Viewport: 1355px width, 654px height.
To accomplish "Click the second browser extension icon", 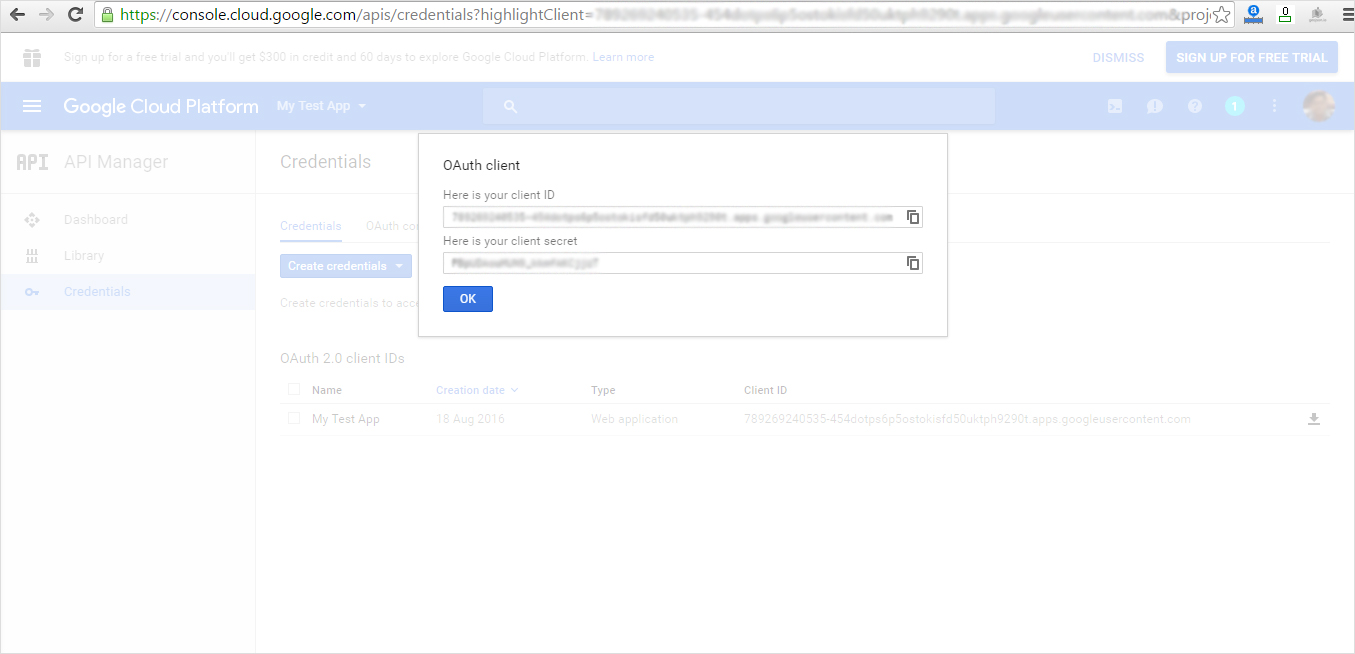I will tap(1284, 15).
